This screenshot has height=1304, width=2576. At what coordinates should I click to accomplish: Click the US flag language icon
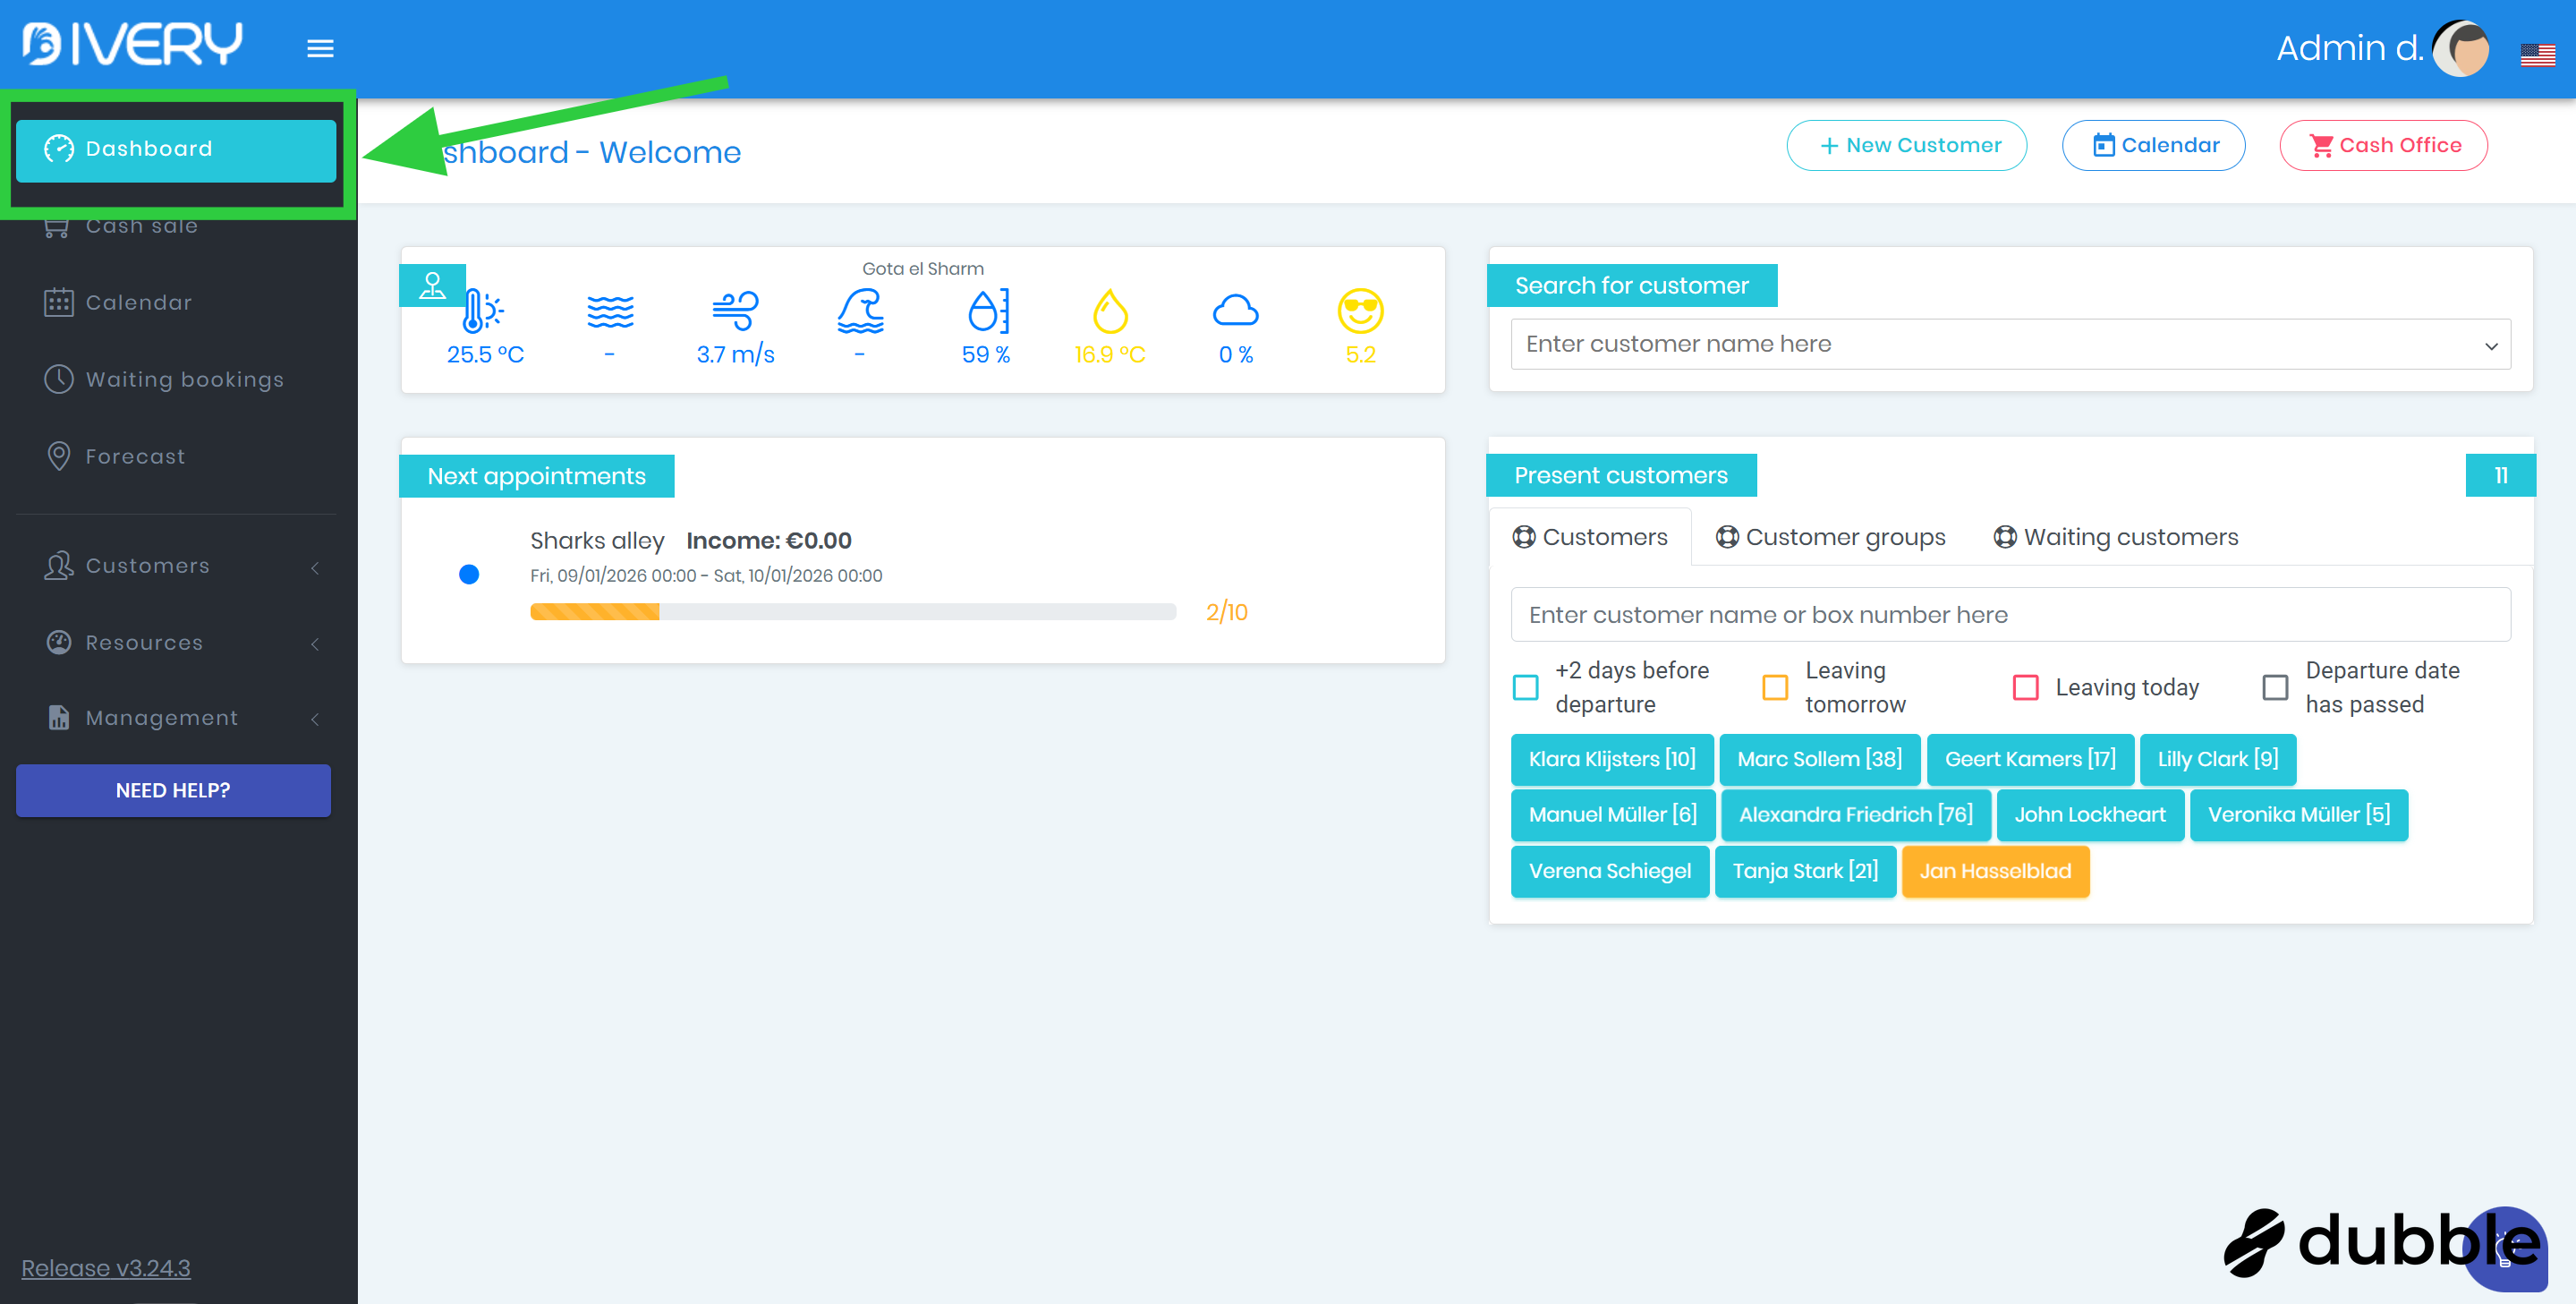(x=2537, y=55)
